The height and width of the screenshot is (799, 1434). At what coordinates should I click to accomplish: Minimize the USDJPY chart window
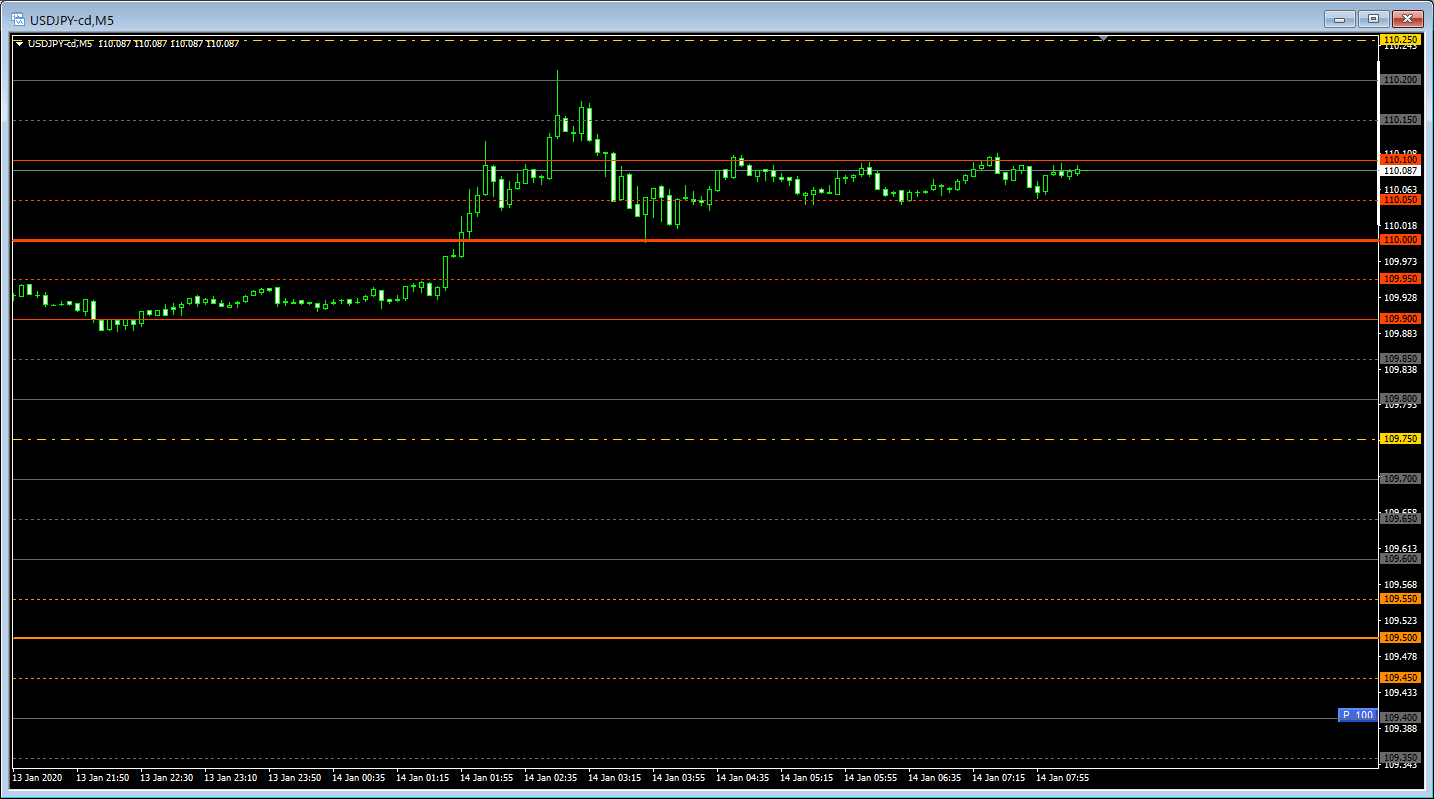coord(1340,19)
